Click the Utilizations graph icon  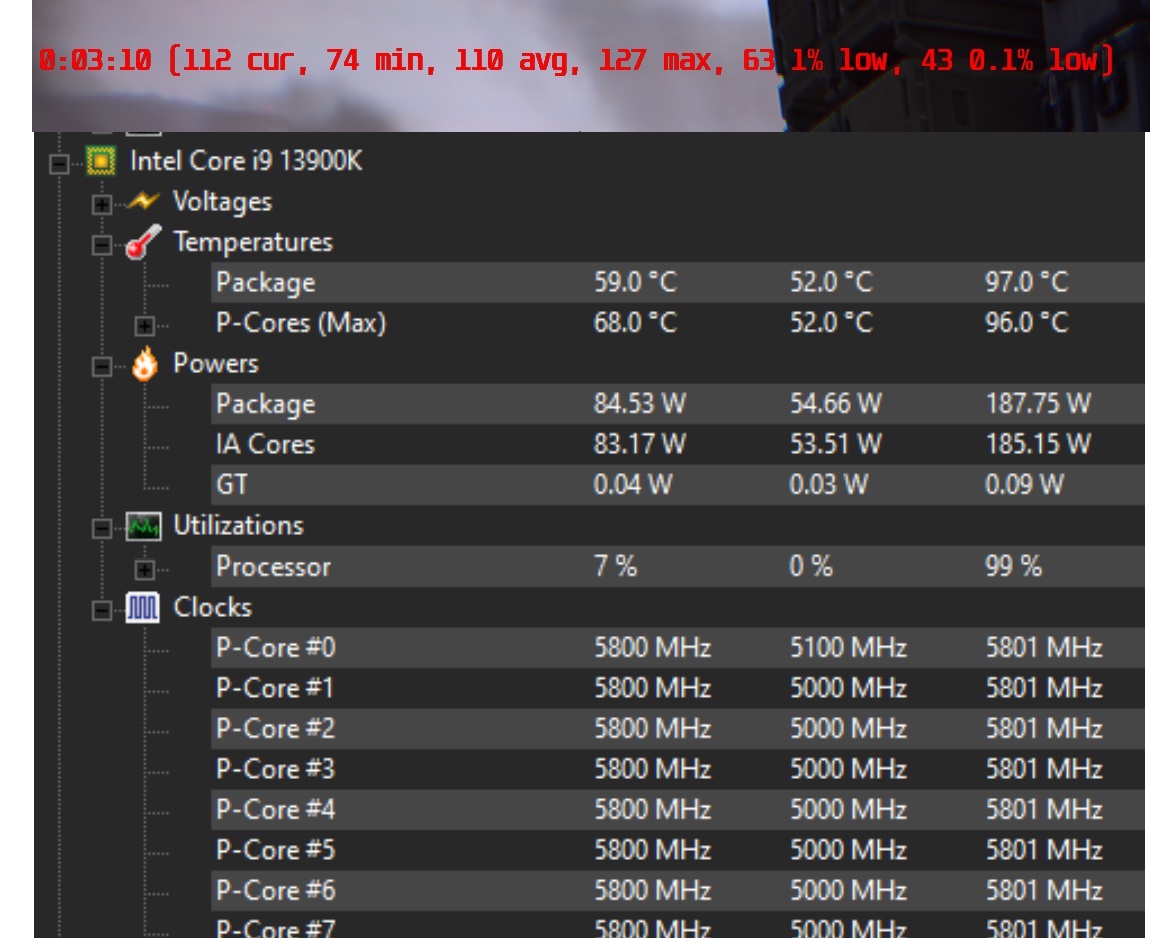pos(143,526)
